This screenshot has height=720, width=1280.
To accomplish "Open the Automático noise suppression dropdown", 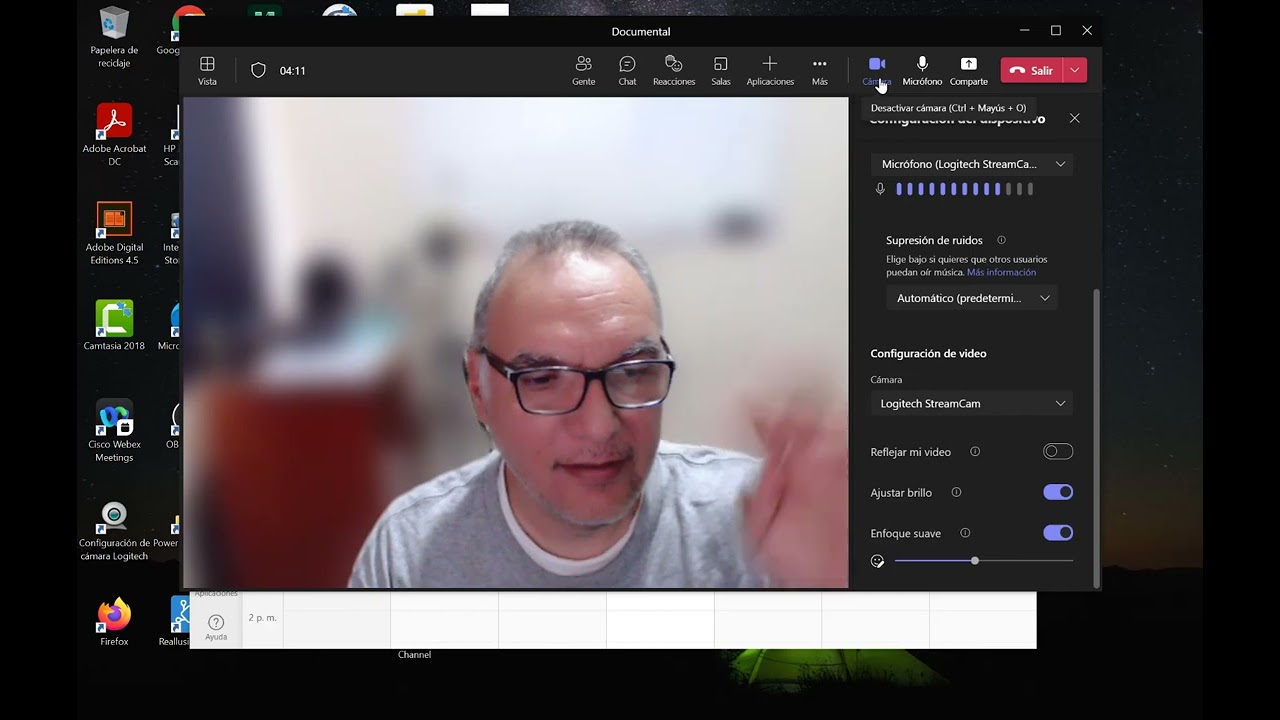I will pos(972,298).
